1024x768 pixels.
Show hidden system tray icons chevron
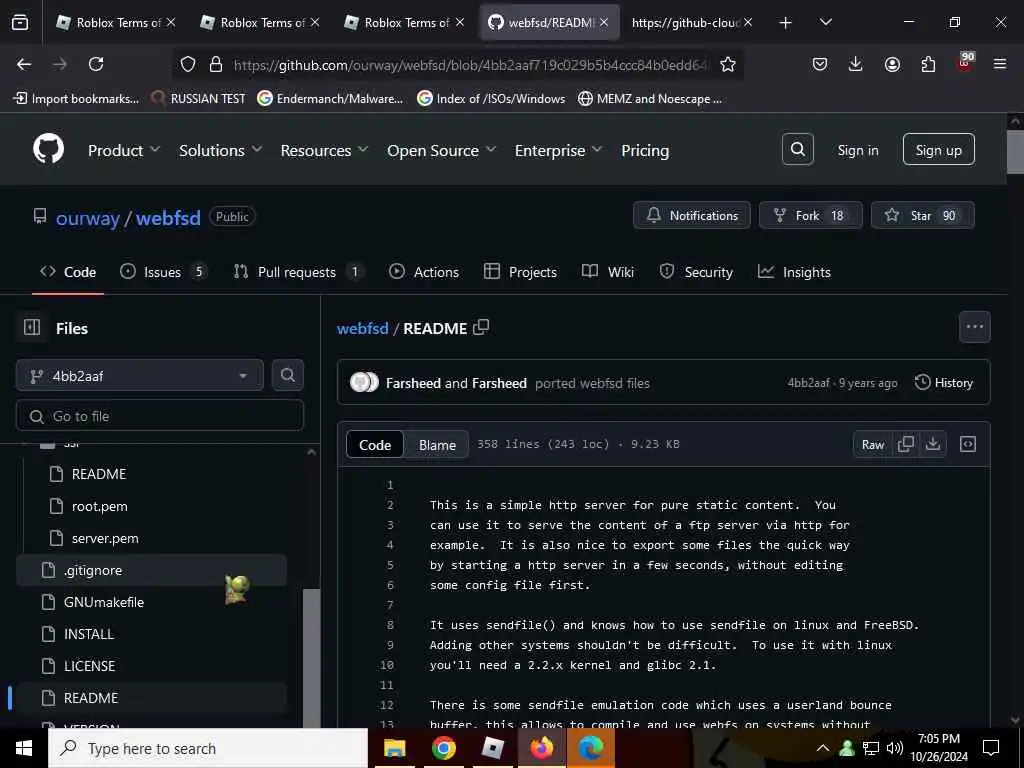pyautogui.click(x=823, y=748)
